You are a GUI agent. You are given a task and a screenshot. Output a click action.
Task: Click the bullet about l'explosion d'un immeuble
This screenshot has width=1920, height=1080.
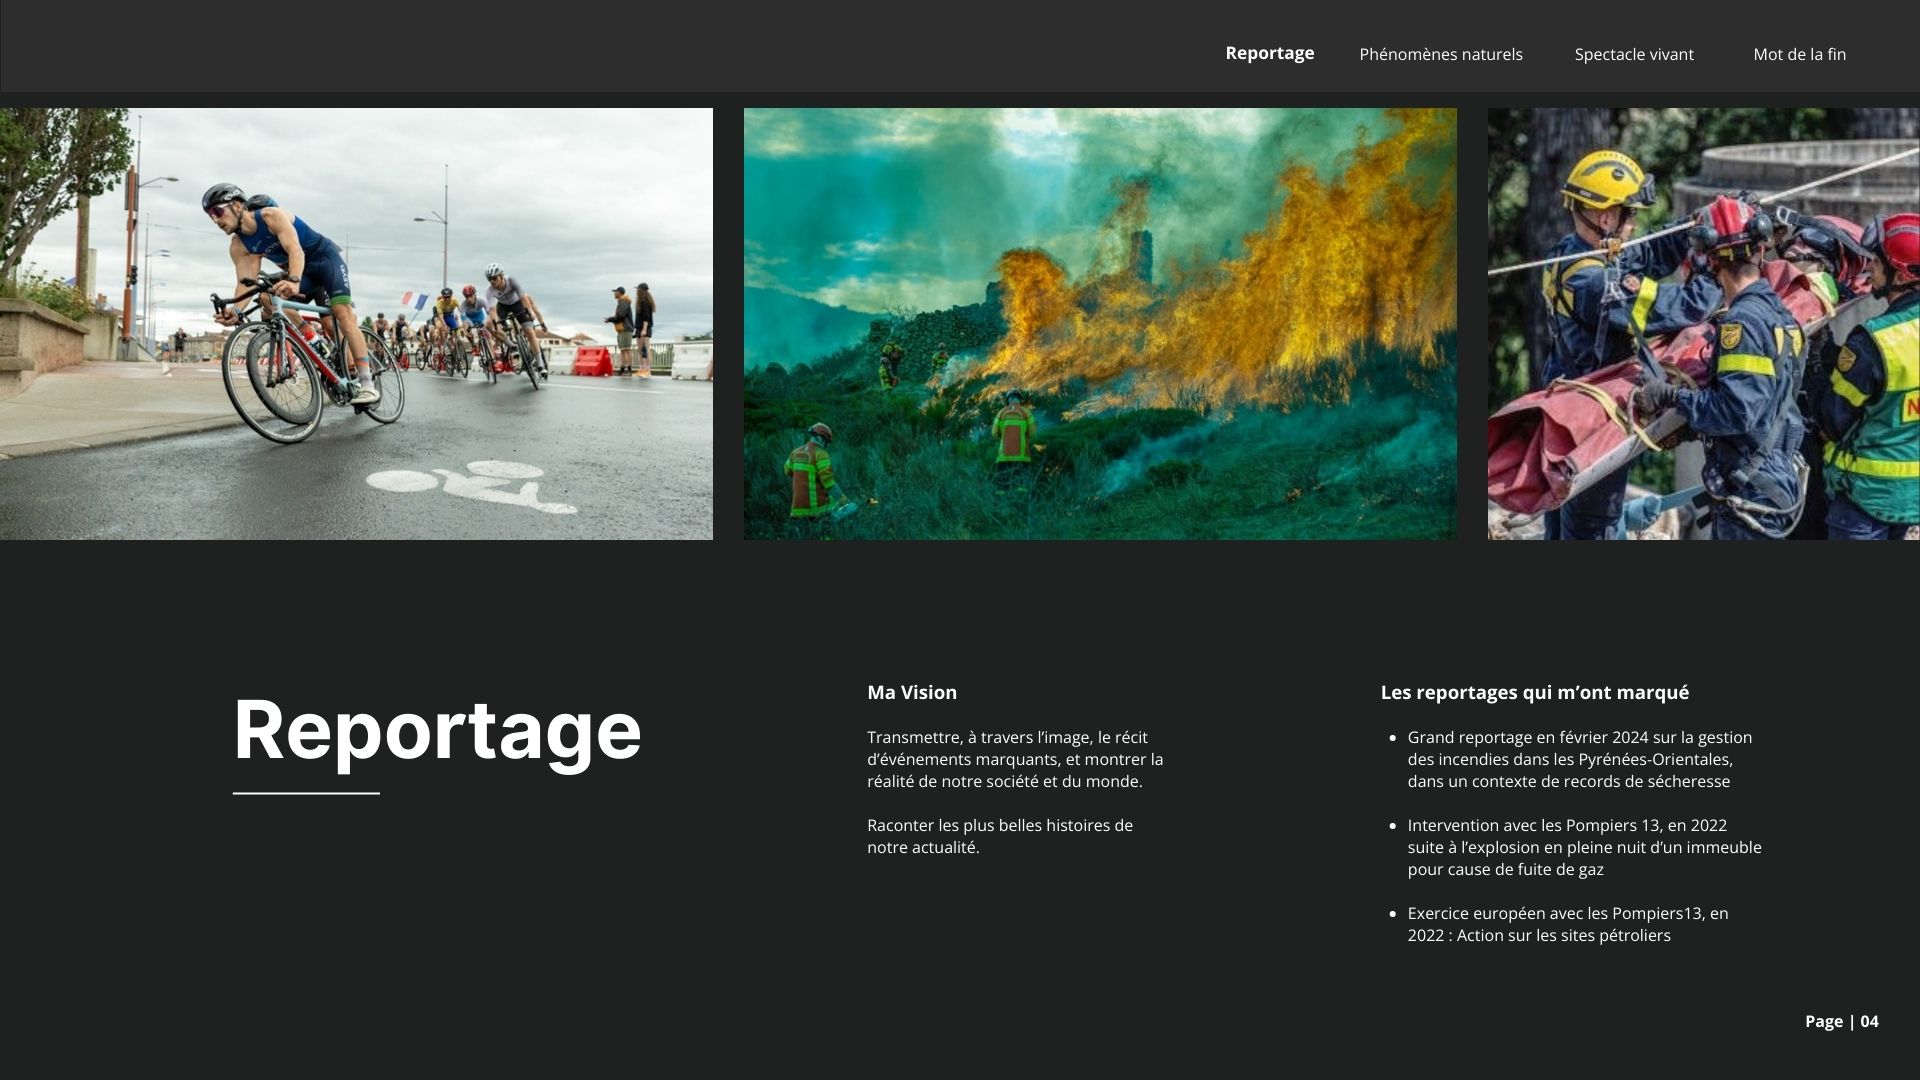point(1584,847)
